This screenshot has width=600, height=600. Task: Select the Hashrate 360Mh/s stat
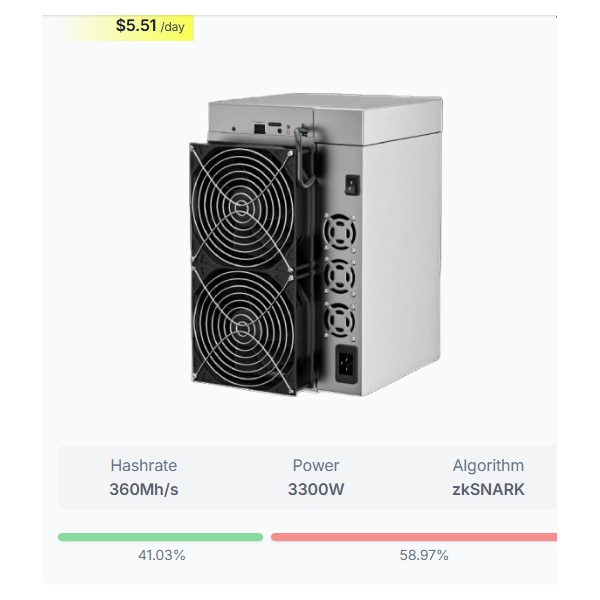[144, 477]
